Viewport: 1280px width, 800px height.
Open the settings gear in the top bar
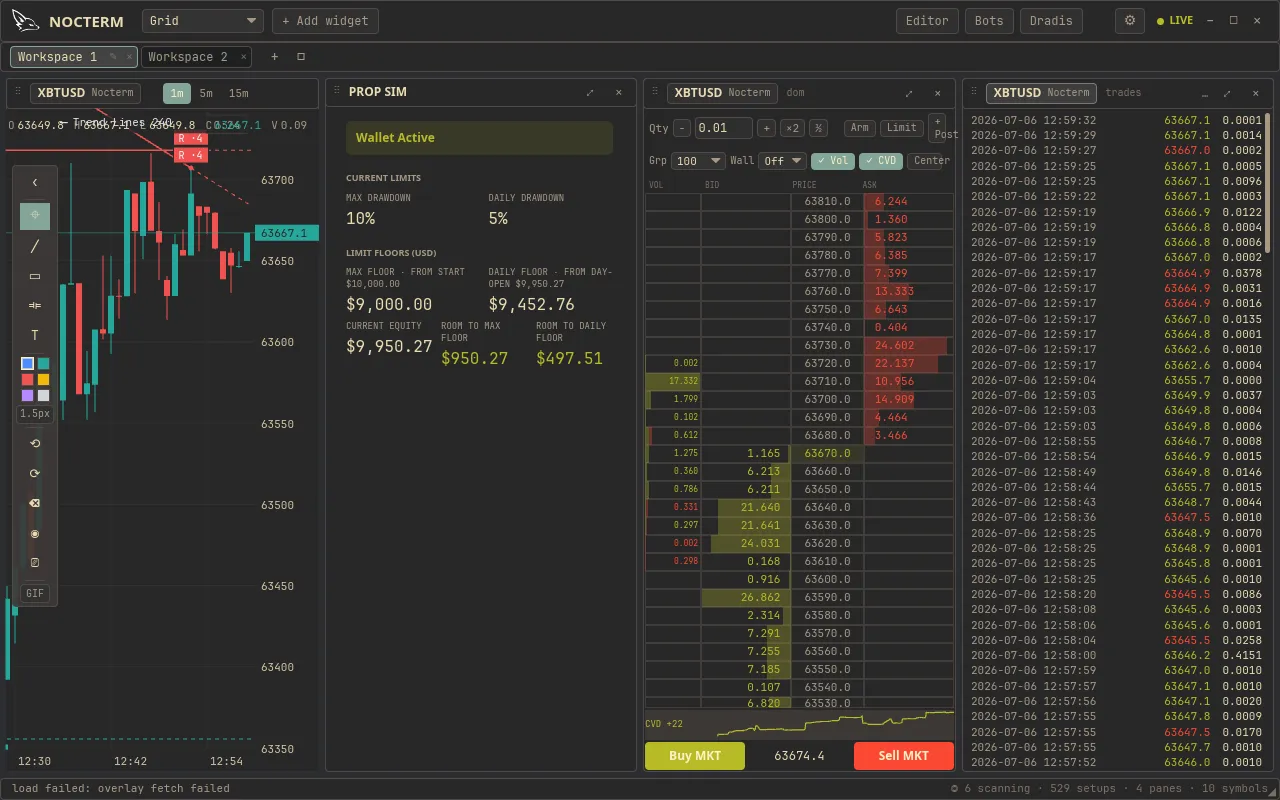1130,20
